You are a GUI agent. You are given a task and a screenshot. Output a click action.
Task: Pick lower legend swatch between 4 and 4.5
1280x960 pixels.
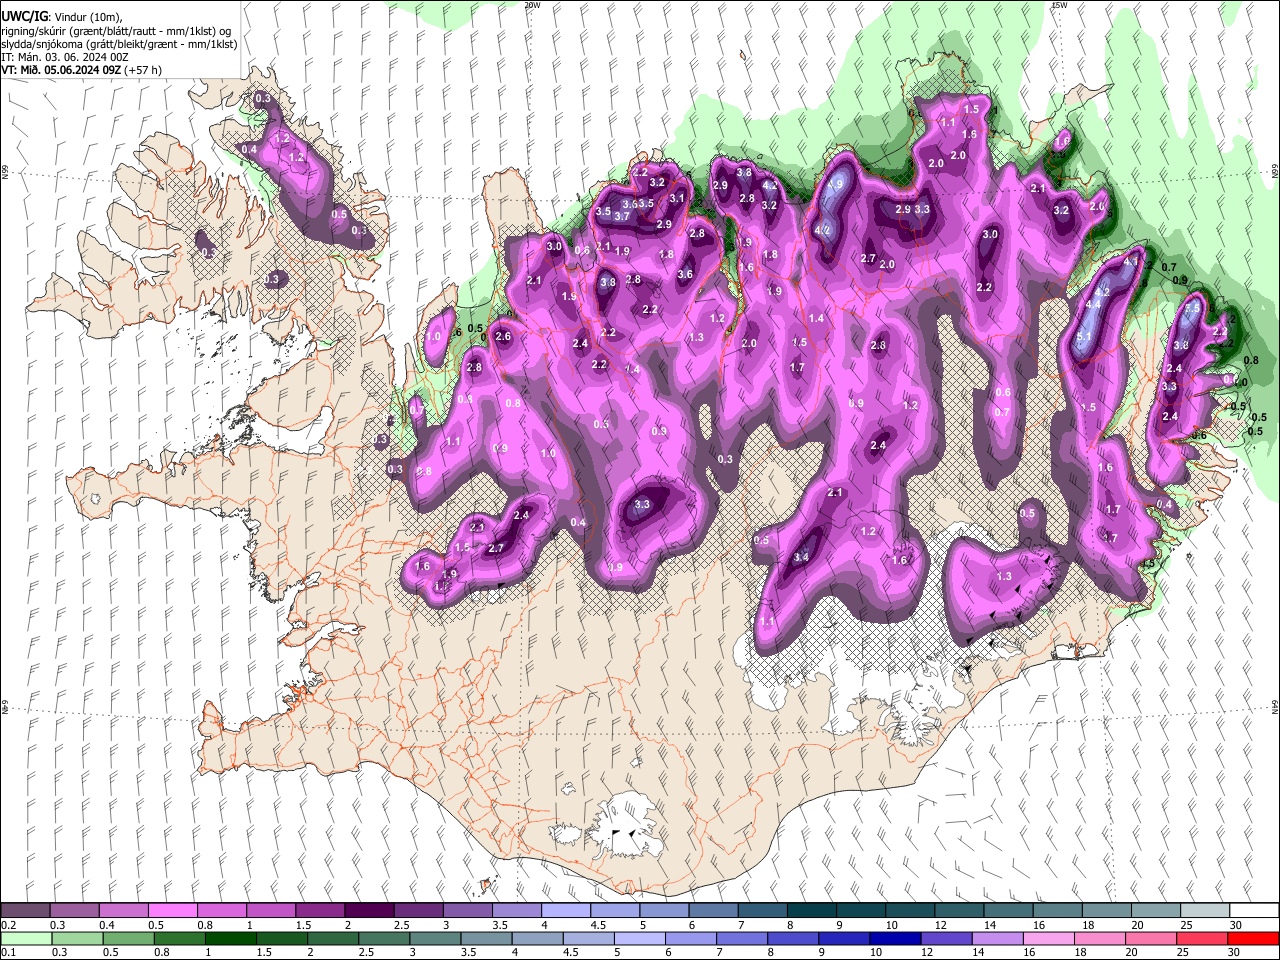(x=536, y=938)
